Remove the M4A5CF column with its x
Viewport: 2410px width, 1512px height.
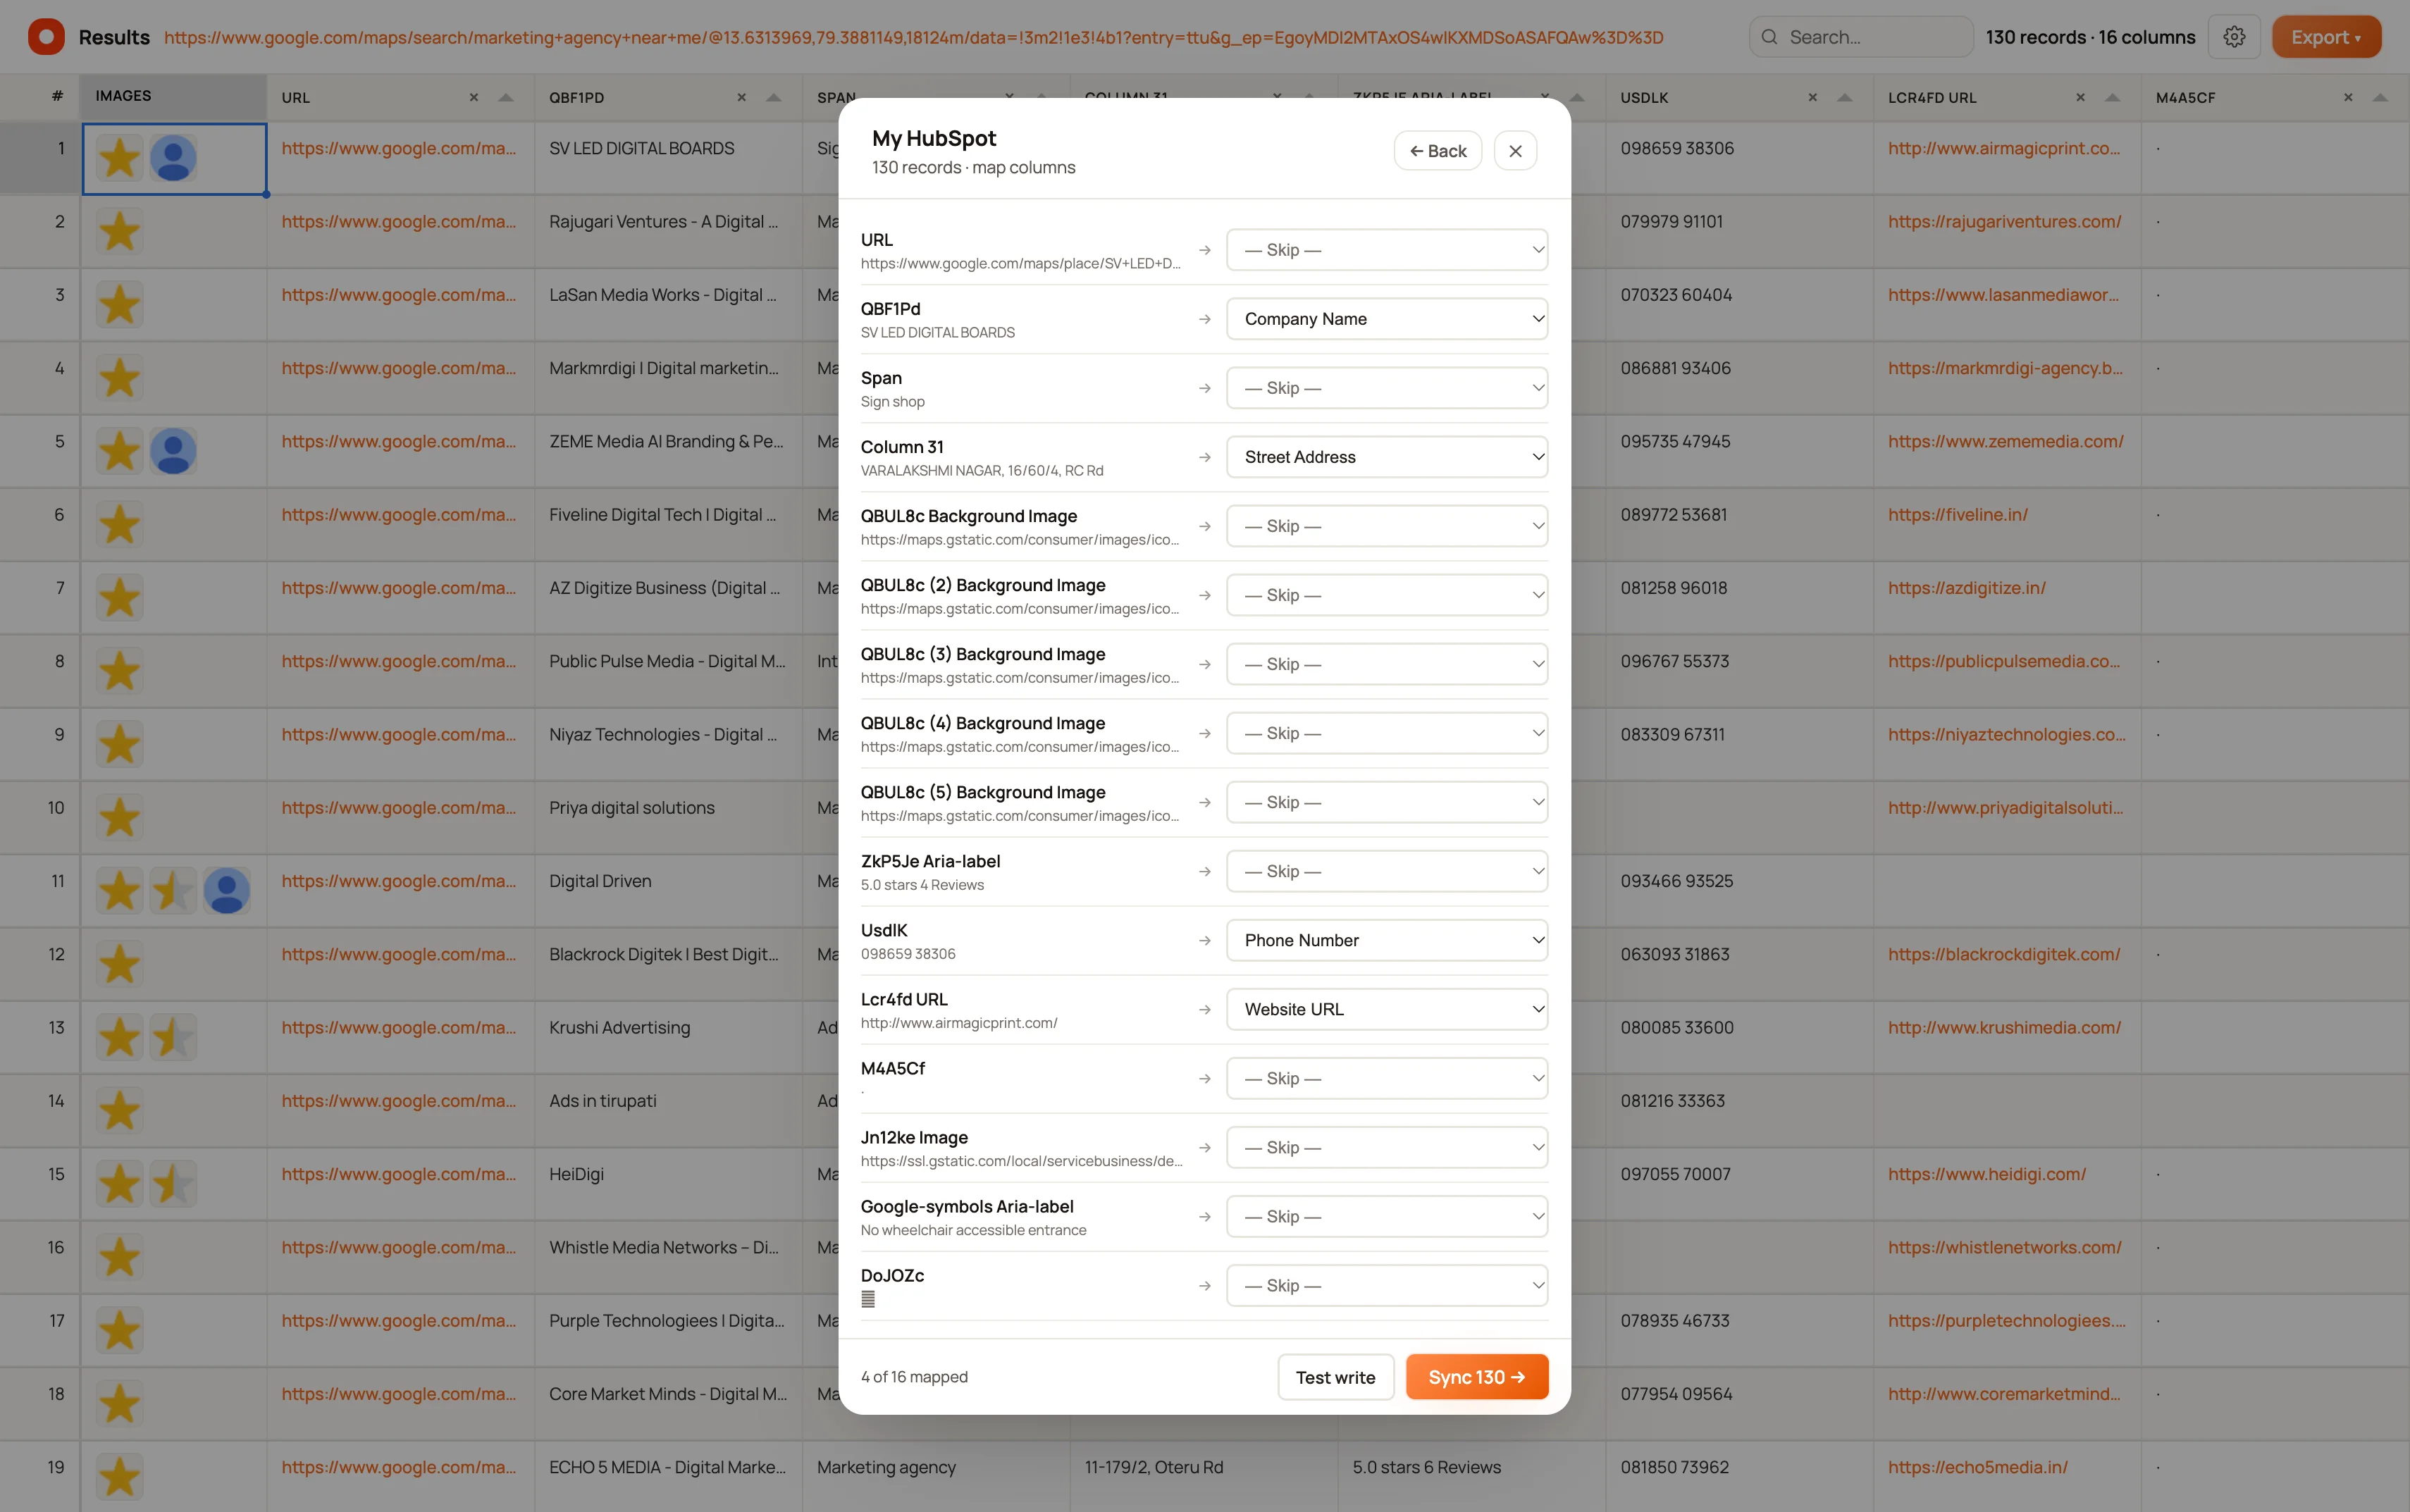click(x=2349, y=97)
